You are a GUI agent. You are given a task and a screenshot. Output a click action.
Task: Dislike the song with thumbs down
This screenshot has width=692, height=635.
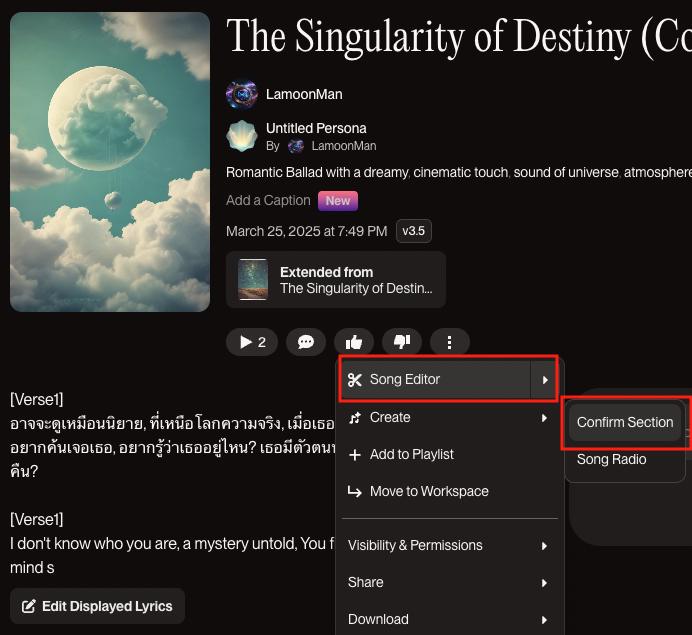click(402, 342)
